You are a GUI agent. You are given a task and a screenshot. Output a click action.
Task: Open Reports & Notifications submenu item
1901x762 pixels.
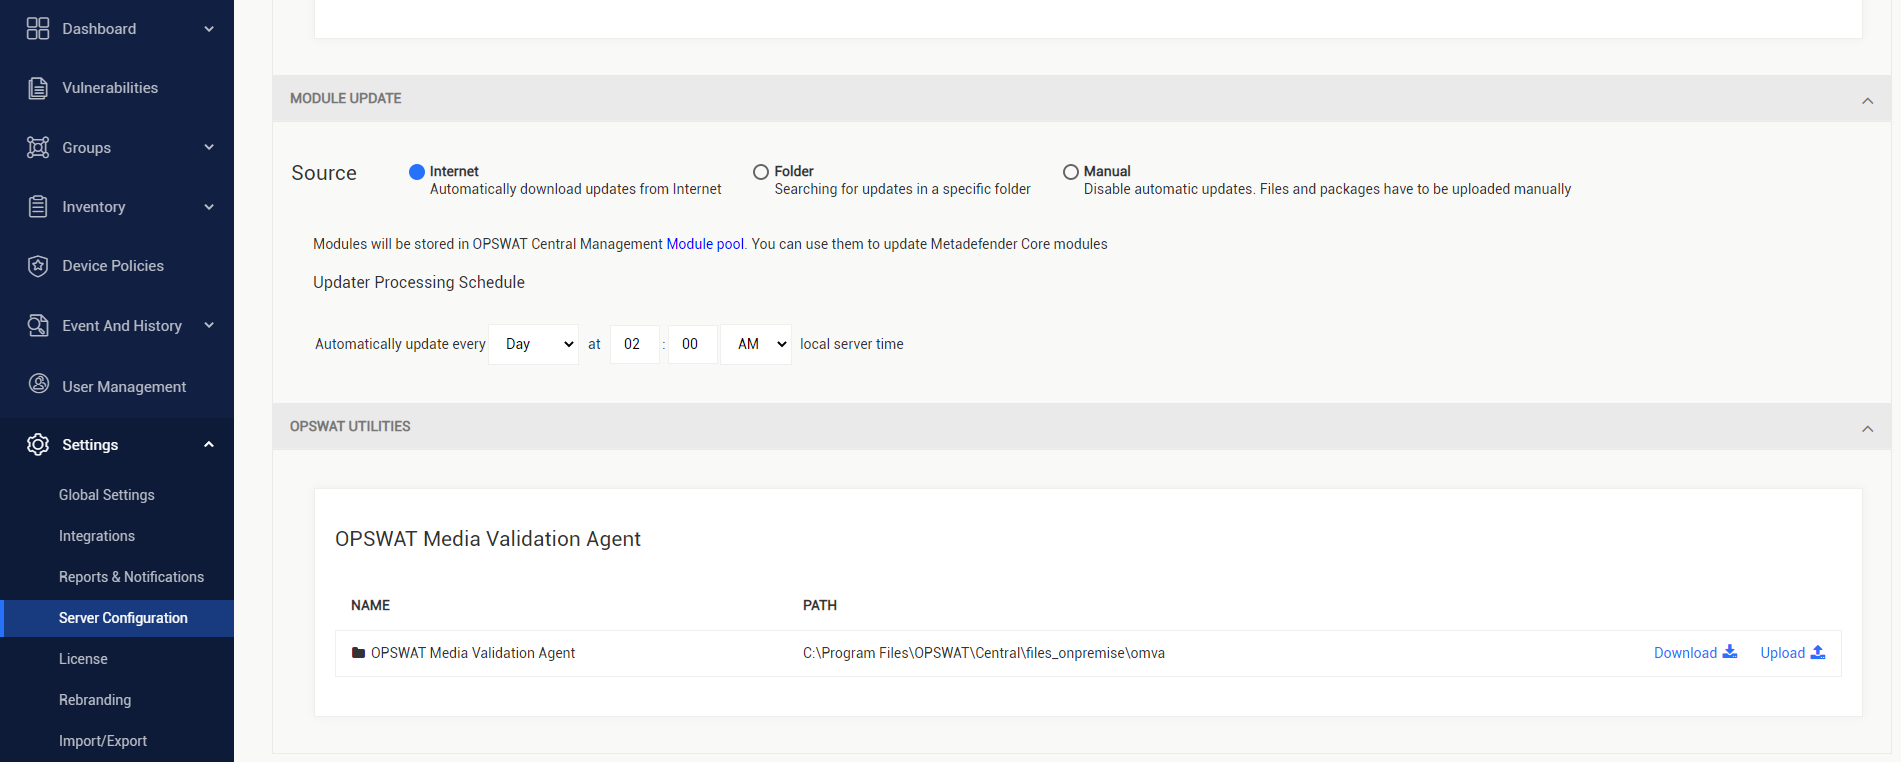click(x=131, y=577)
